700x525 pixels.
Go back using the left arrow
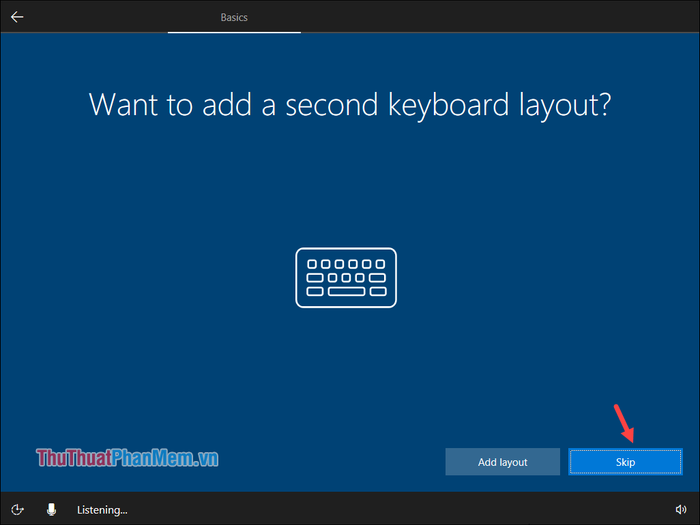pos(17,17)
